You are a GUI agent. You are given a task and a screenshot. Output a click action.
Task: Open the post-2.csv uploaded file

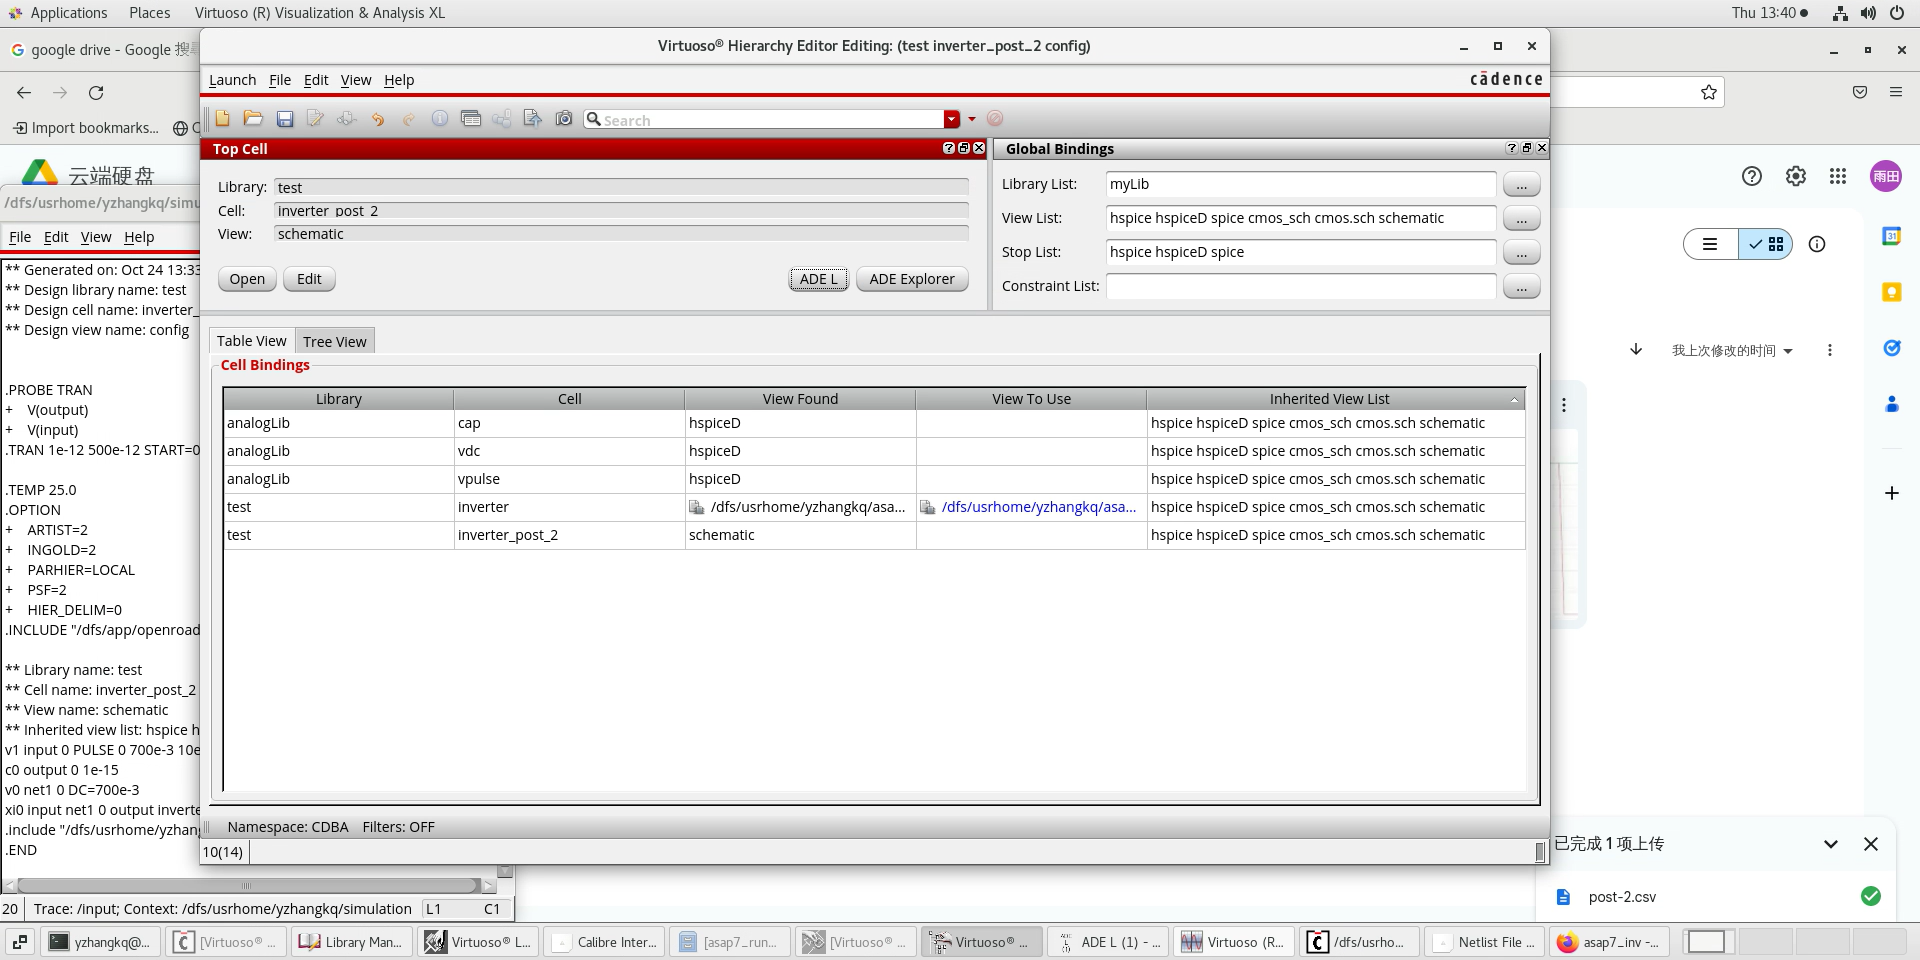click(1621, 897)
